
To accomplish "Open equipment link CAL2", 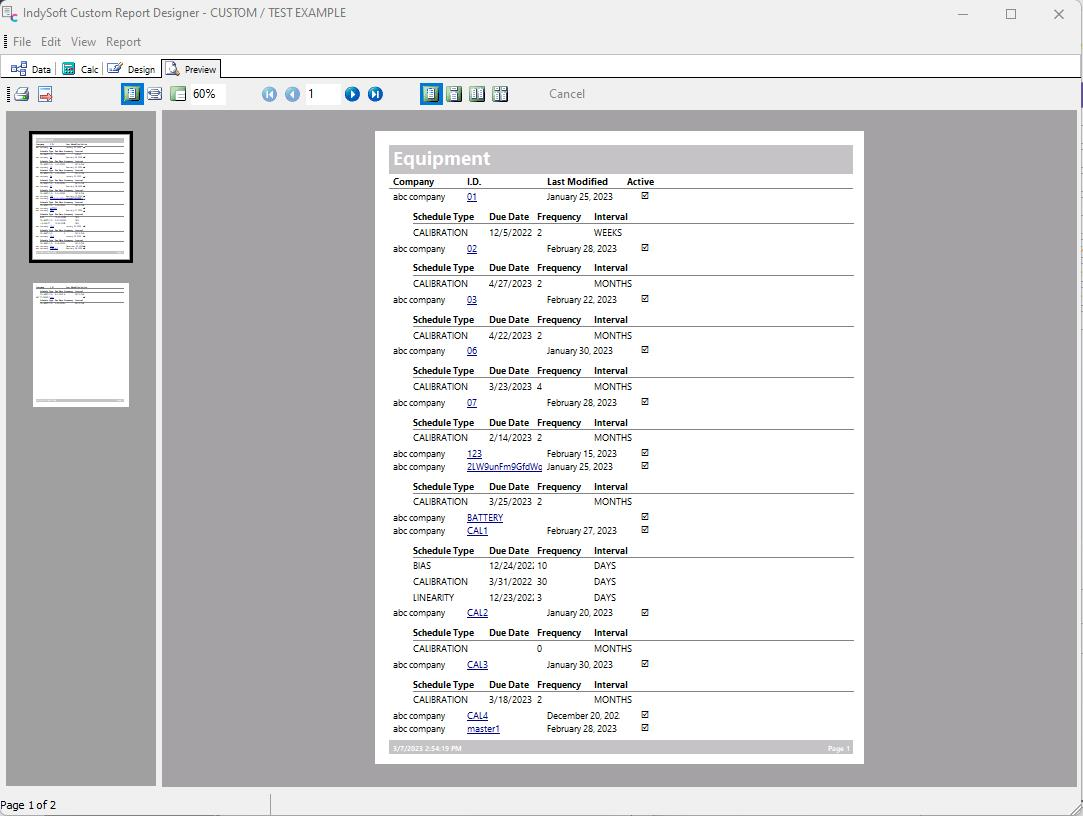I will [477, 613].
